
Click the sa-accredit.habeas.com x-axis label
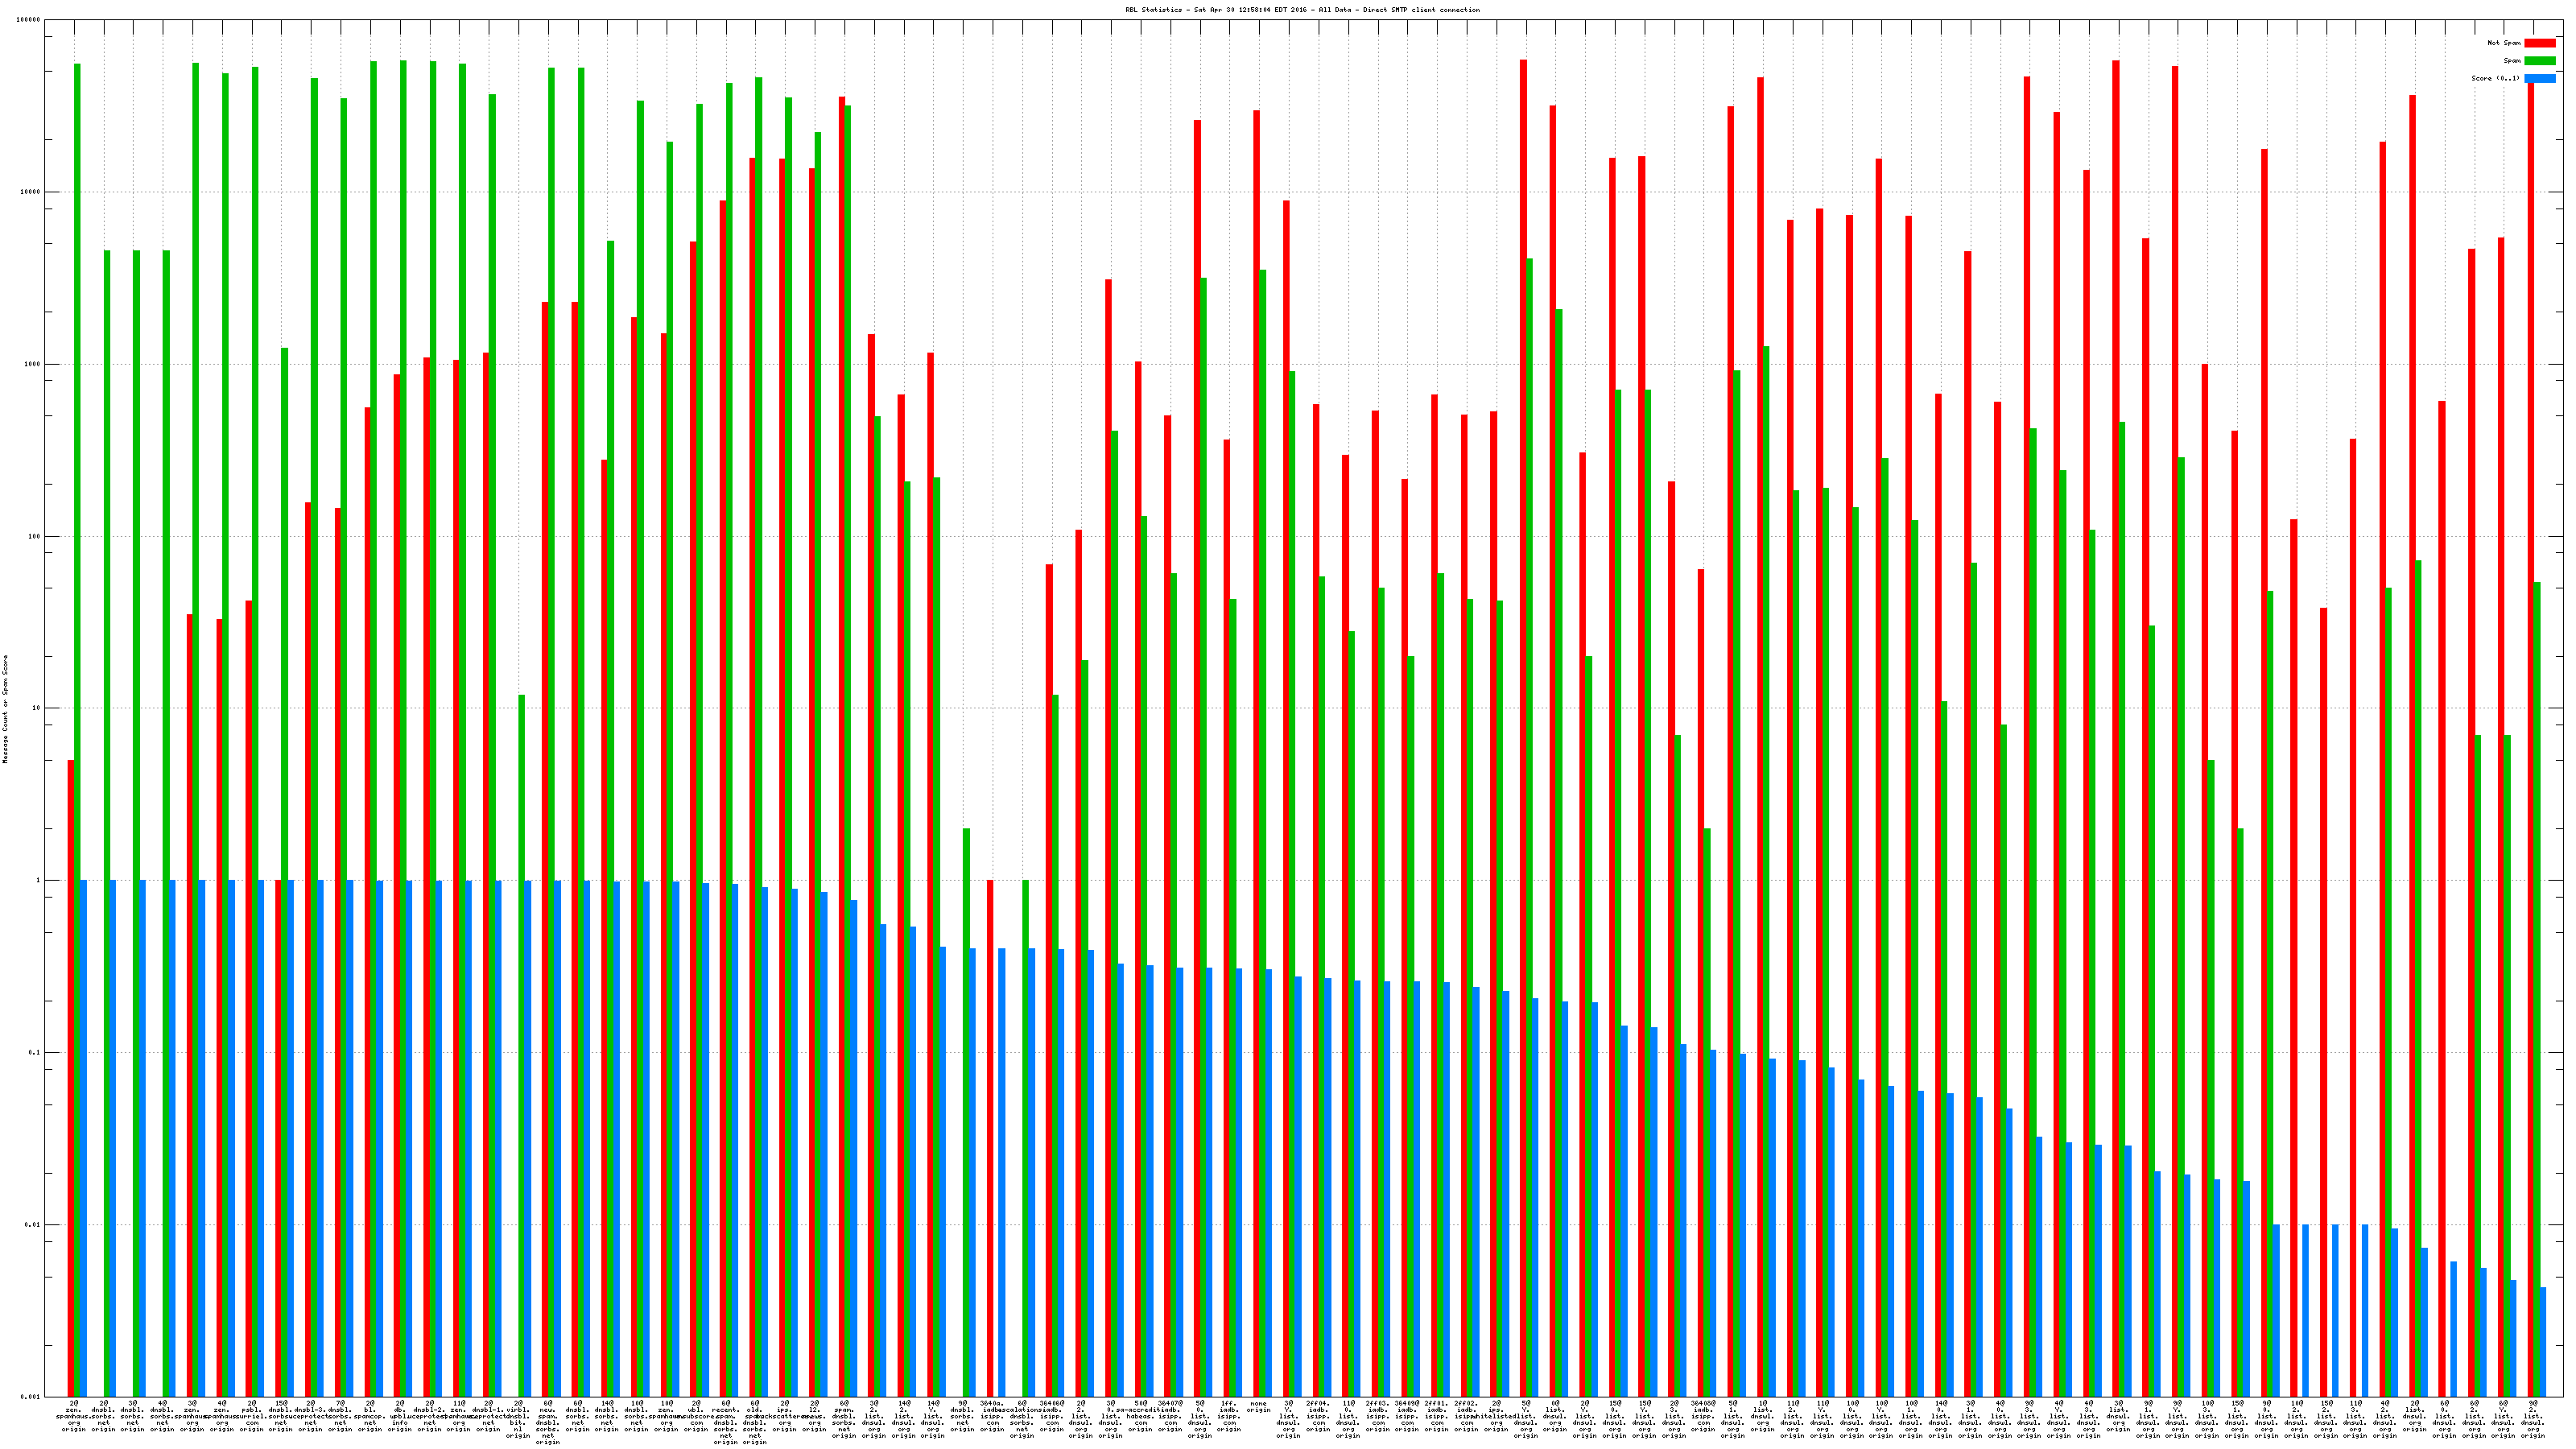click(1140, 1415)
